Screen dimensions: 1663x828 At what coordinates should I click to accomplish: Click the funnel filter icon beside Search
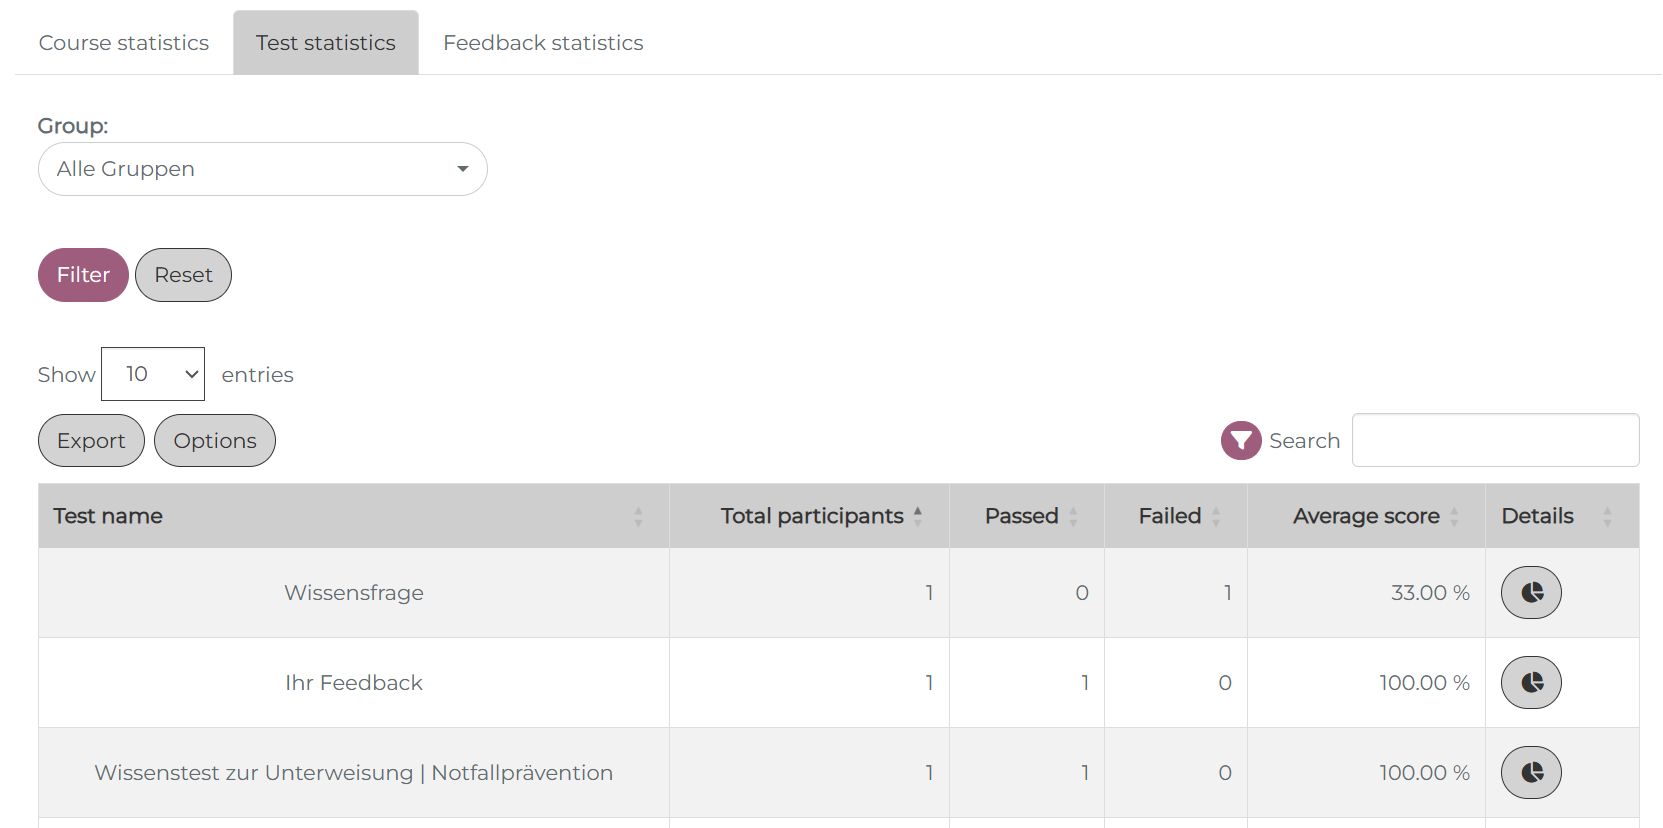(x=1240, y=441)
